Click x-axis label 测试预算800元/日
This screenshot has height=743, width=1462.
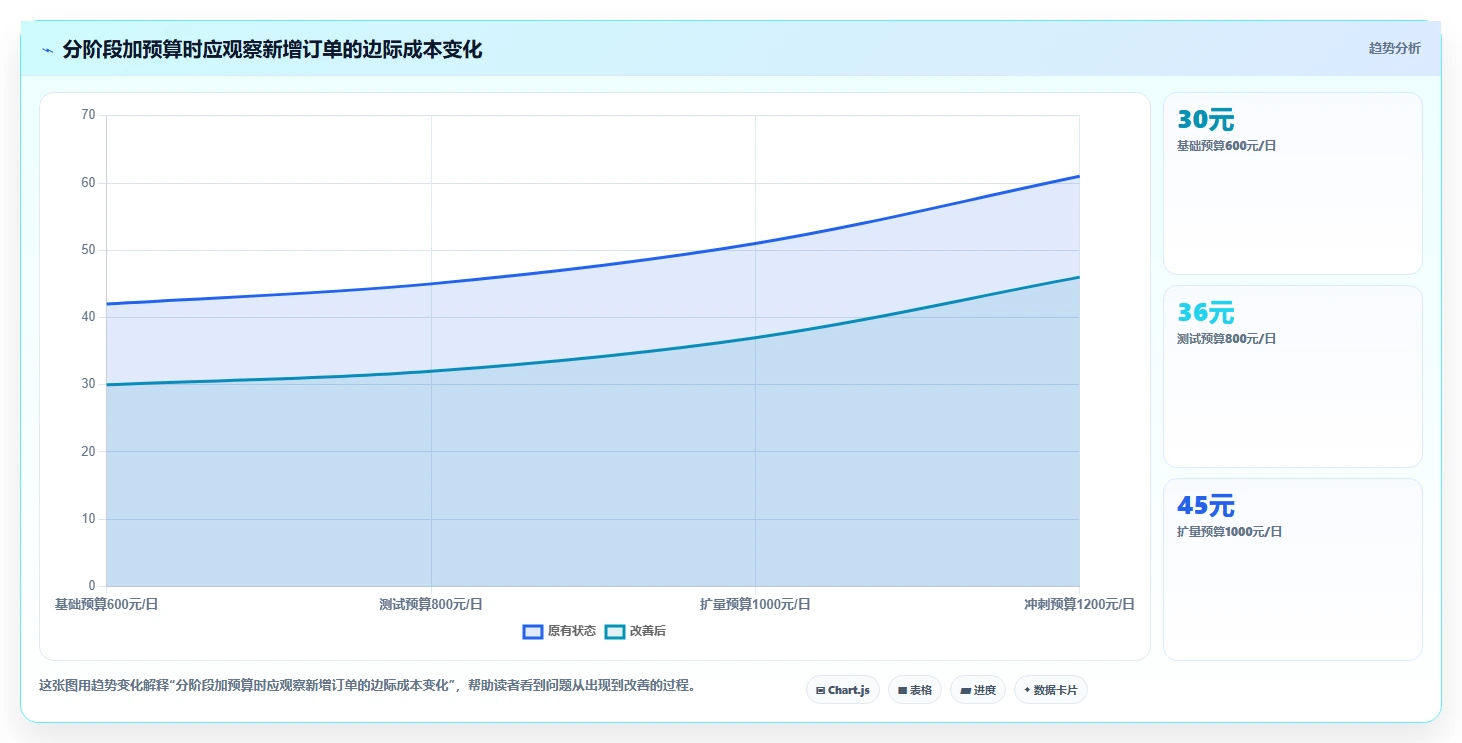431,604
